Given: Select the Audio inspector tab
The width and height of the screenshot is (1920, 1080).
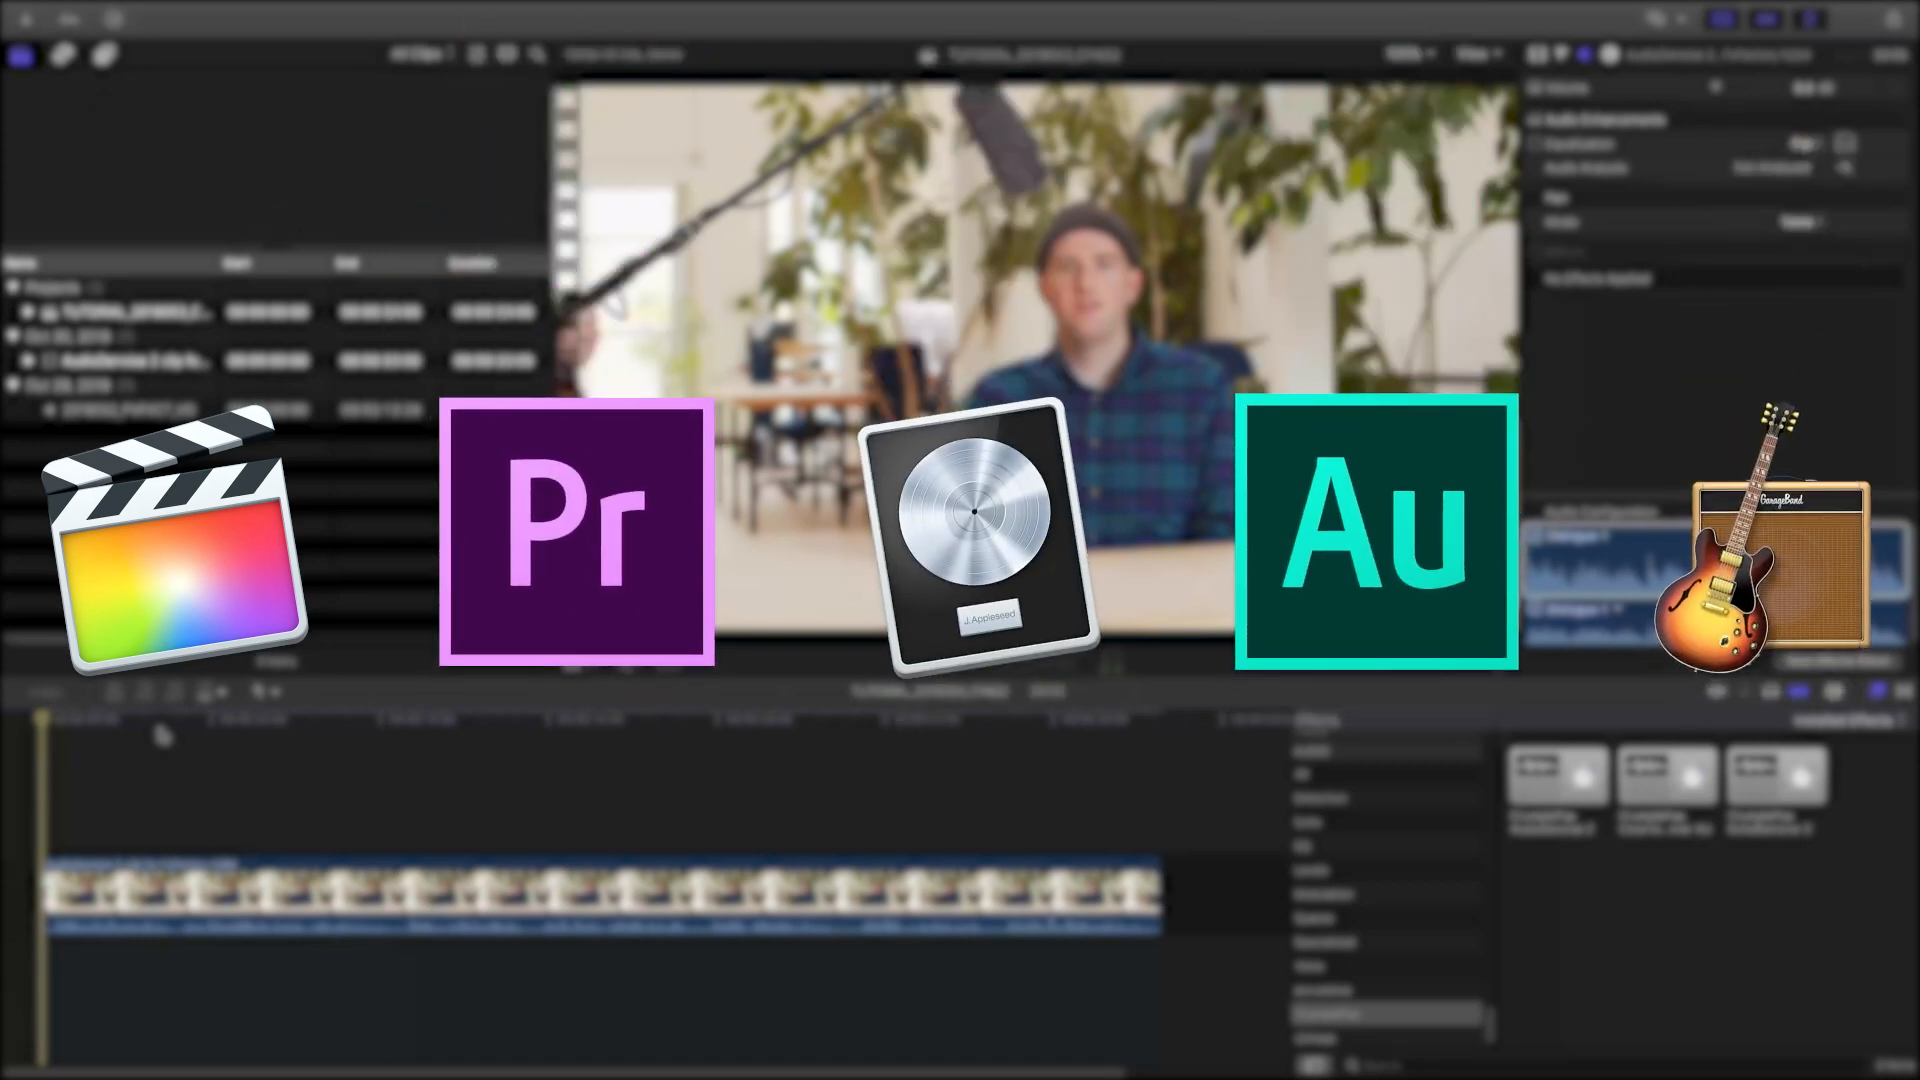Looking at the screenshot, I should point(1584,55).
